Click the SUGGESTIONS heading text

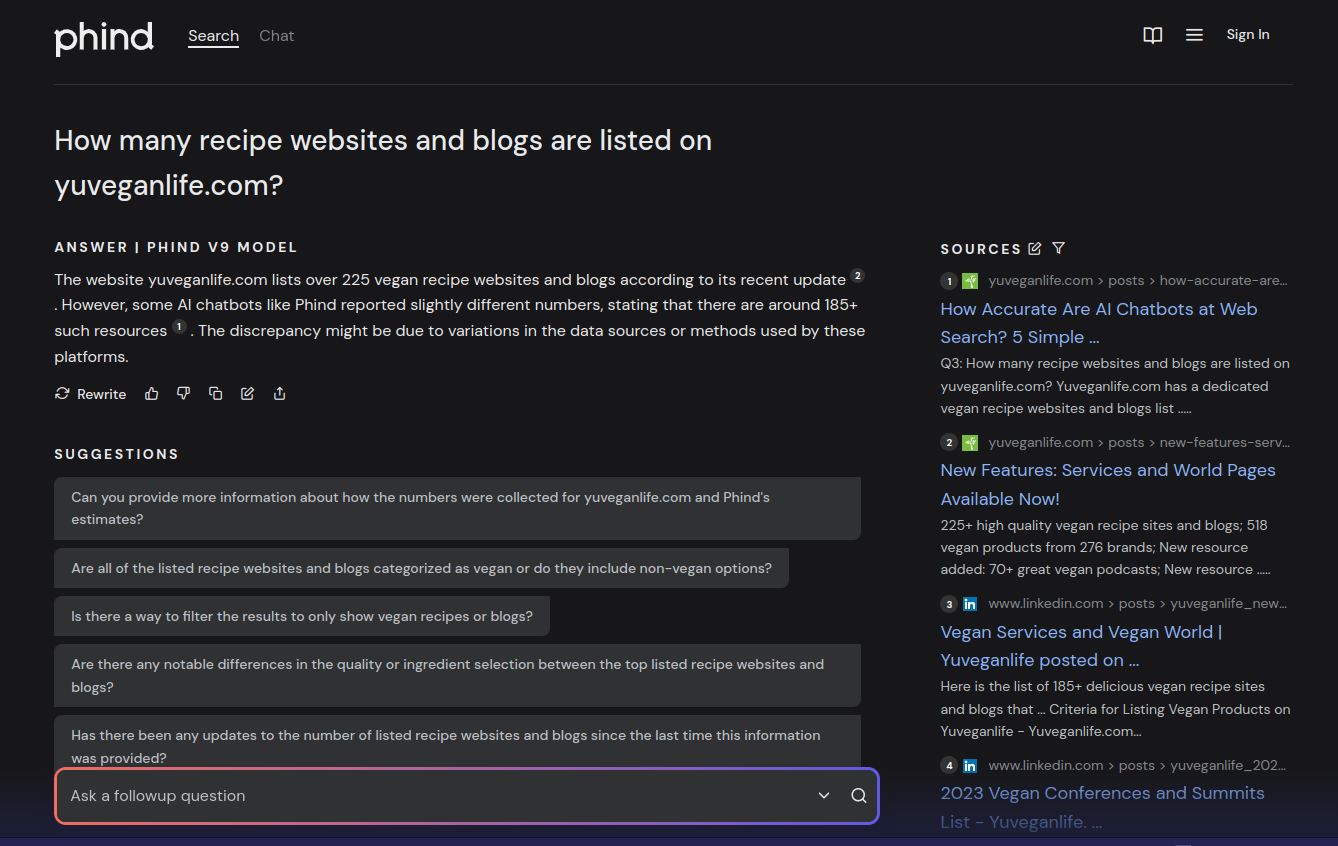click(116, 454)
